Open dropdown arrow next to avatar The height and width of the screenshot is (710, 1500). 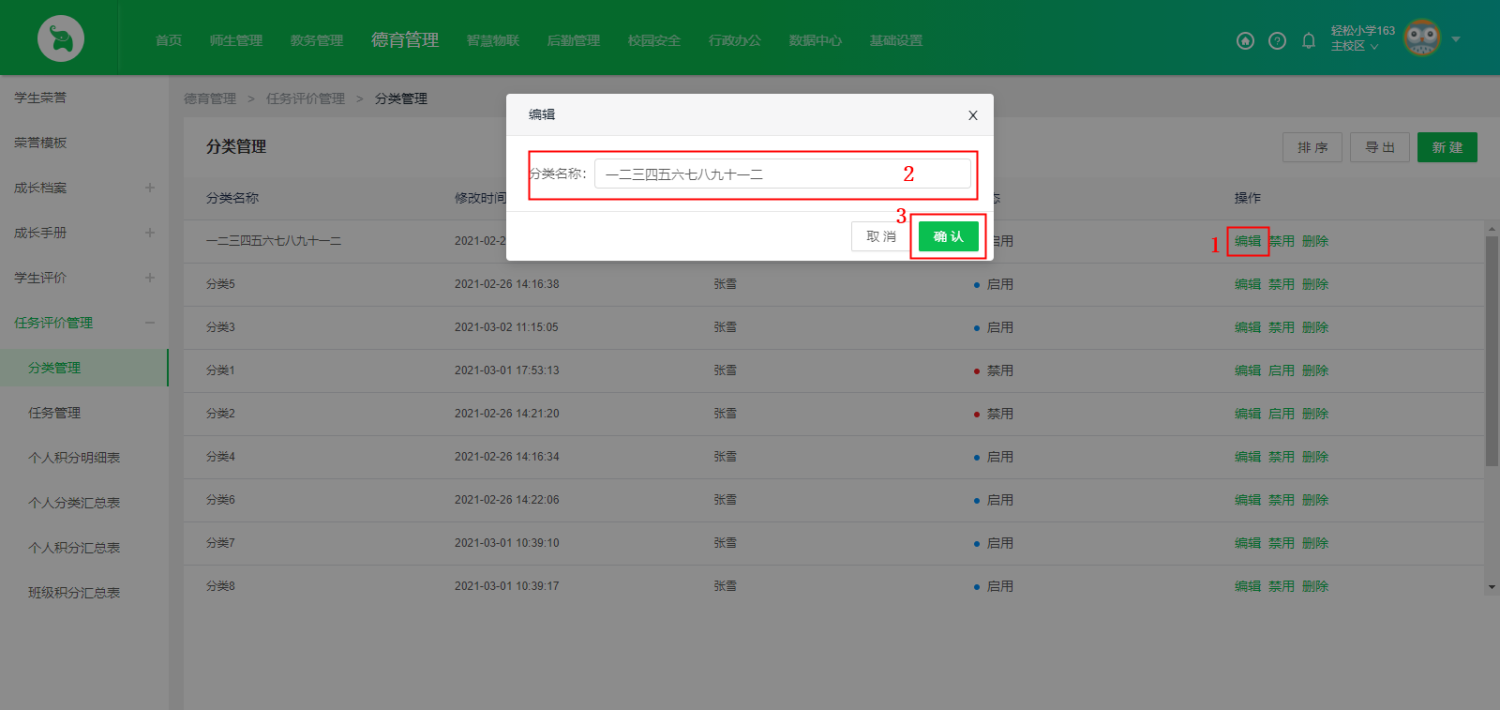tap(1456, 40)
